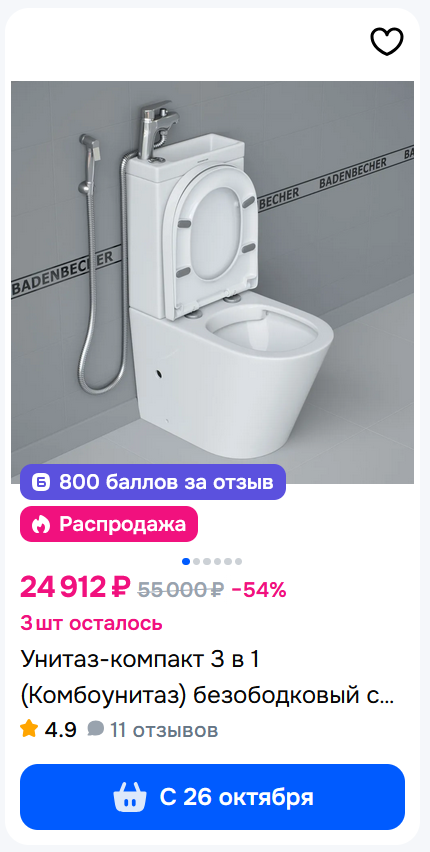Switch to the third carousel dot
This screenshot has height=852, width=430.
tap(207, 561)
